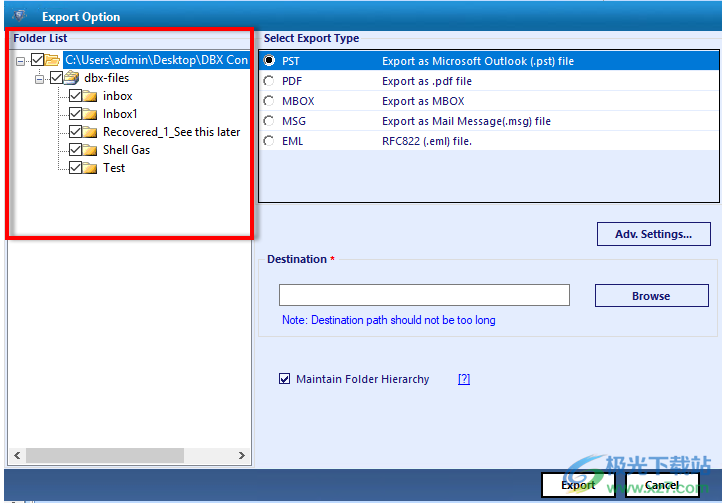Select the C:\Users\admin\Desktop\DBX path label
722x504 pixels.
click(x=156, y=60)
